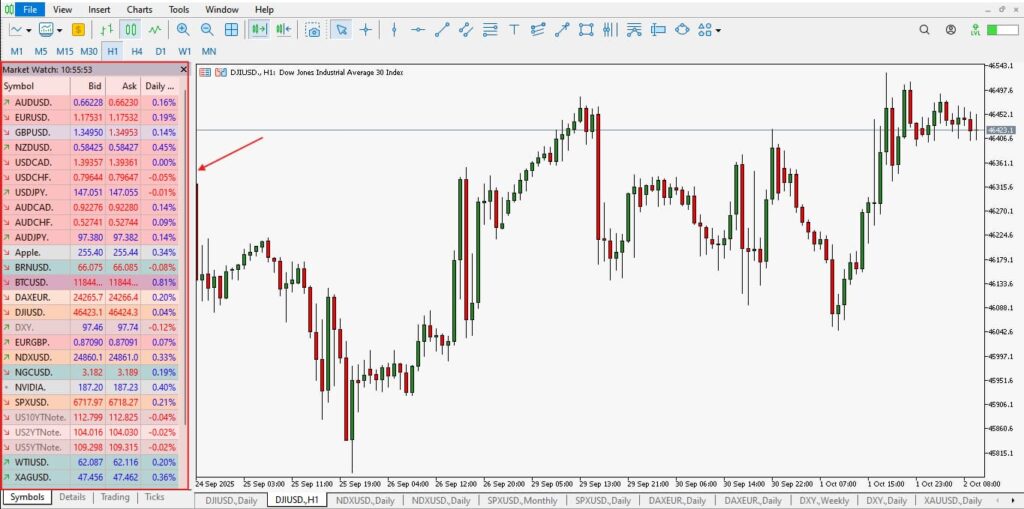Screen dimensions: 1024x509
Task: Click the search magnifier icon
Action: pyautogui.click(x=951, y=30)
